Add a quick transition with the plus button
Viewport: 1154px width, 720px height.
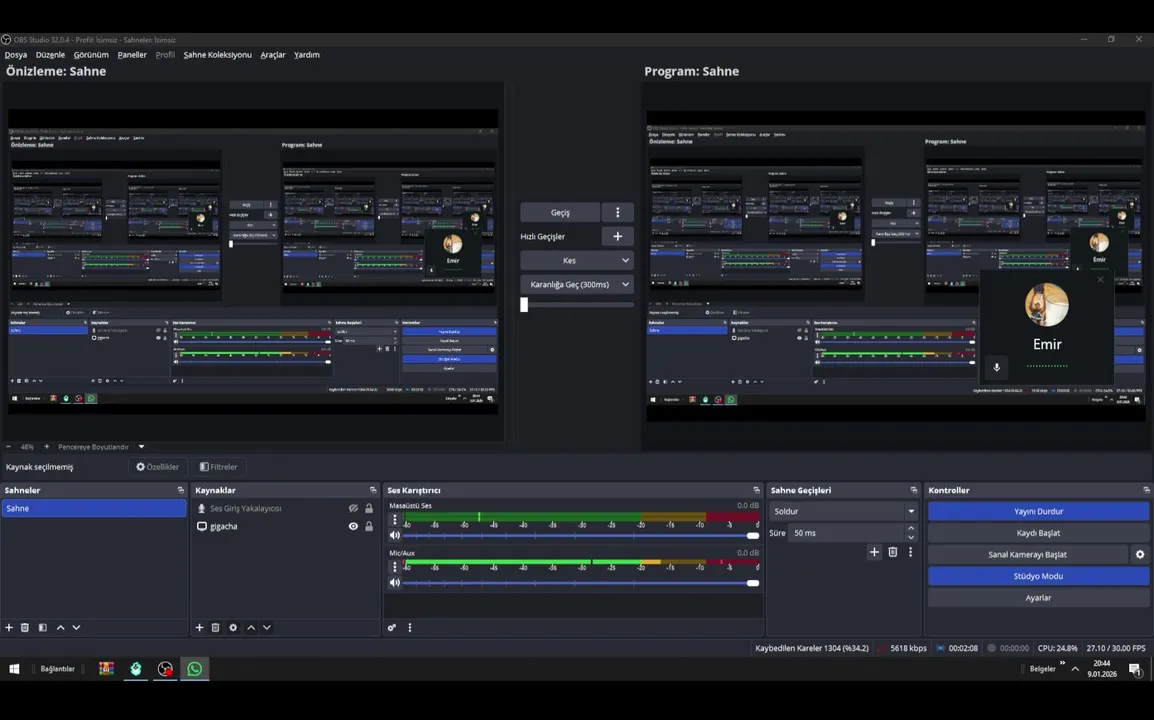617,236
